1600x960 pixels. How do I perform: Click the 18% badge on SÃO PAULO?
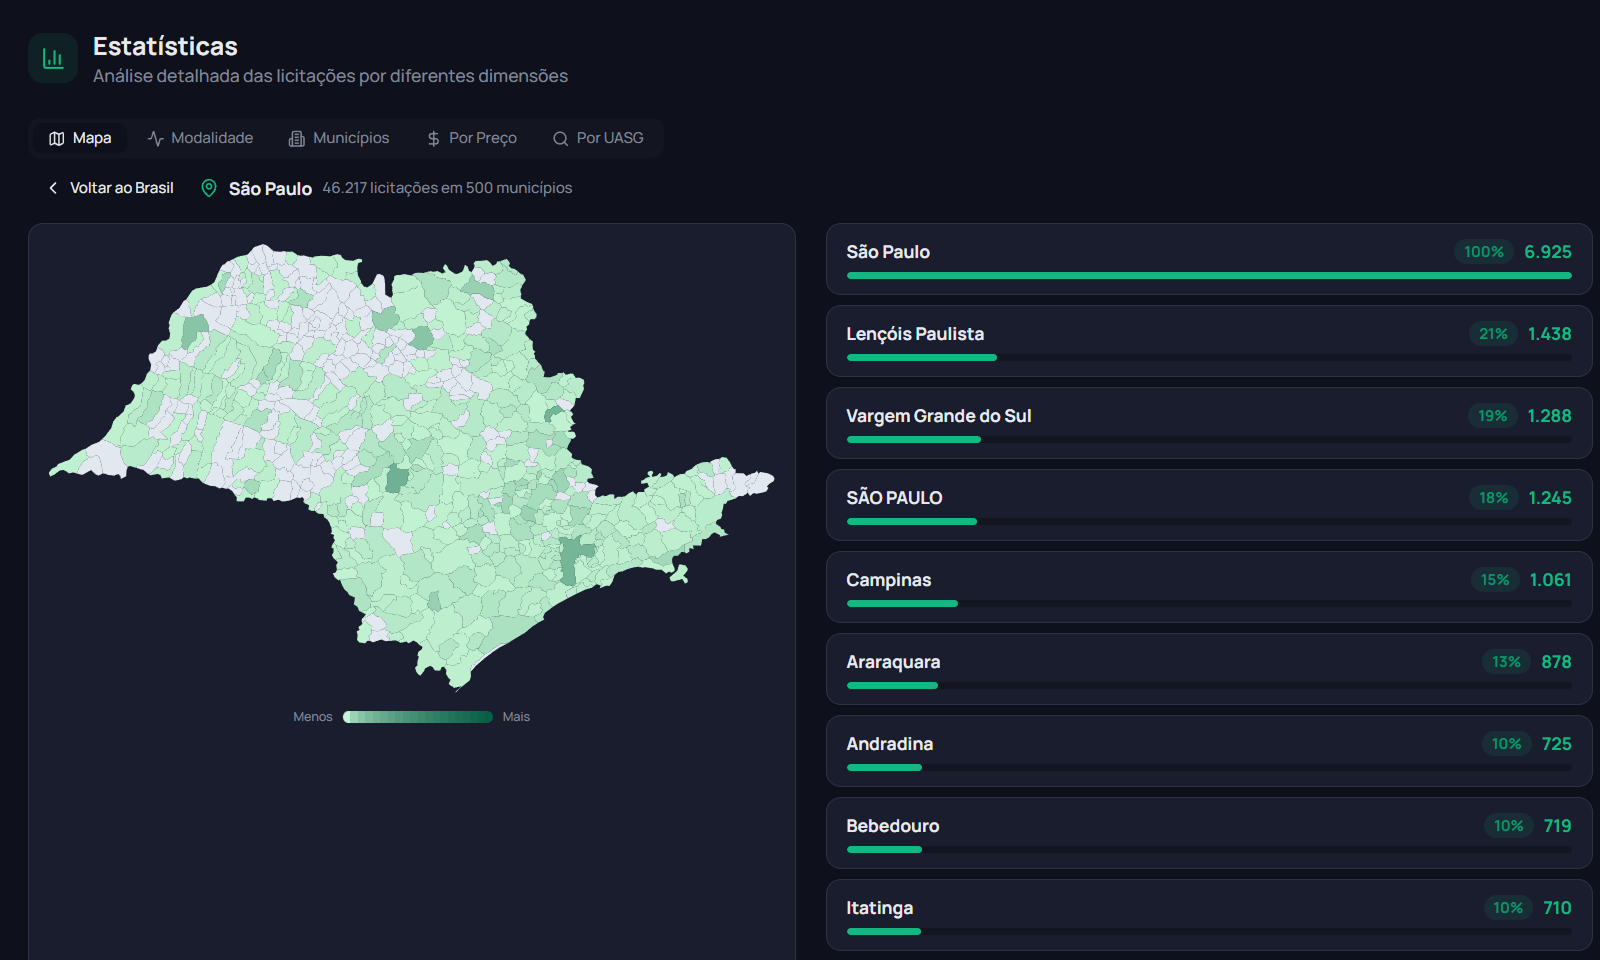pyautogui.click(x=1494, y=498)
